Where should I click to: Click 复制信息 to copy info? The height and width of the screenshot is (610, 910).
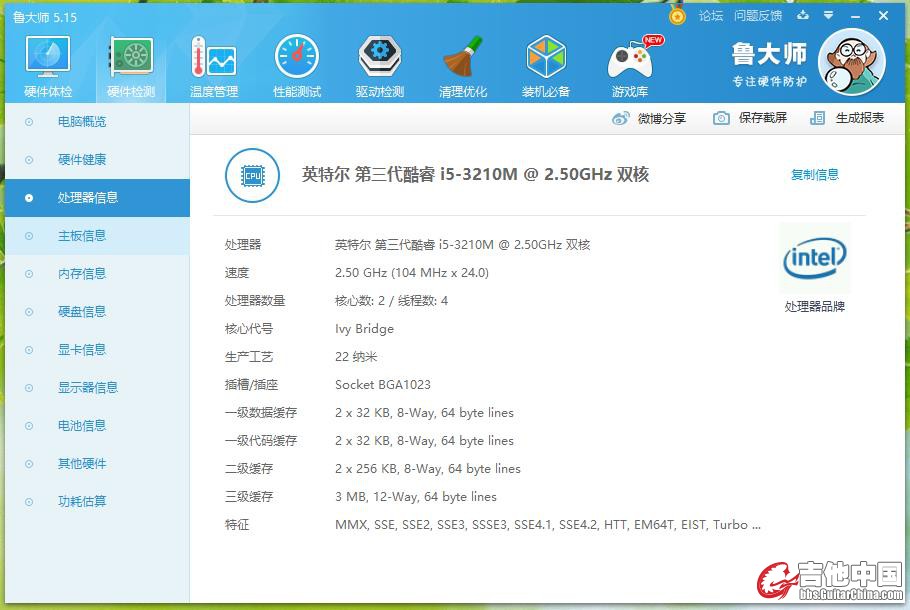[815, 175]
